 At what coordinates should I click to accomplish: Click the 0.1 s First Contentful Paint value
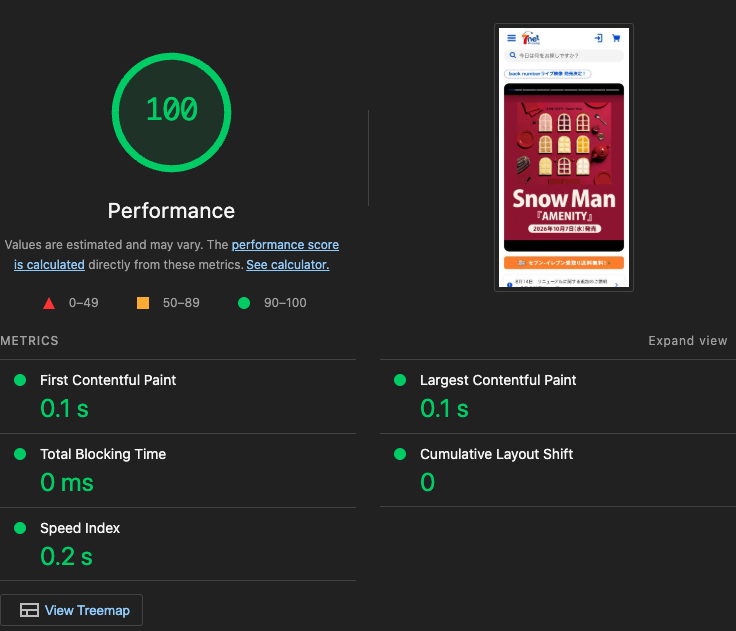click(x=64, y=408)
